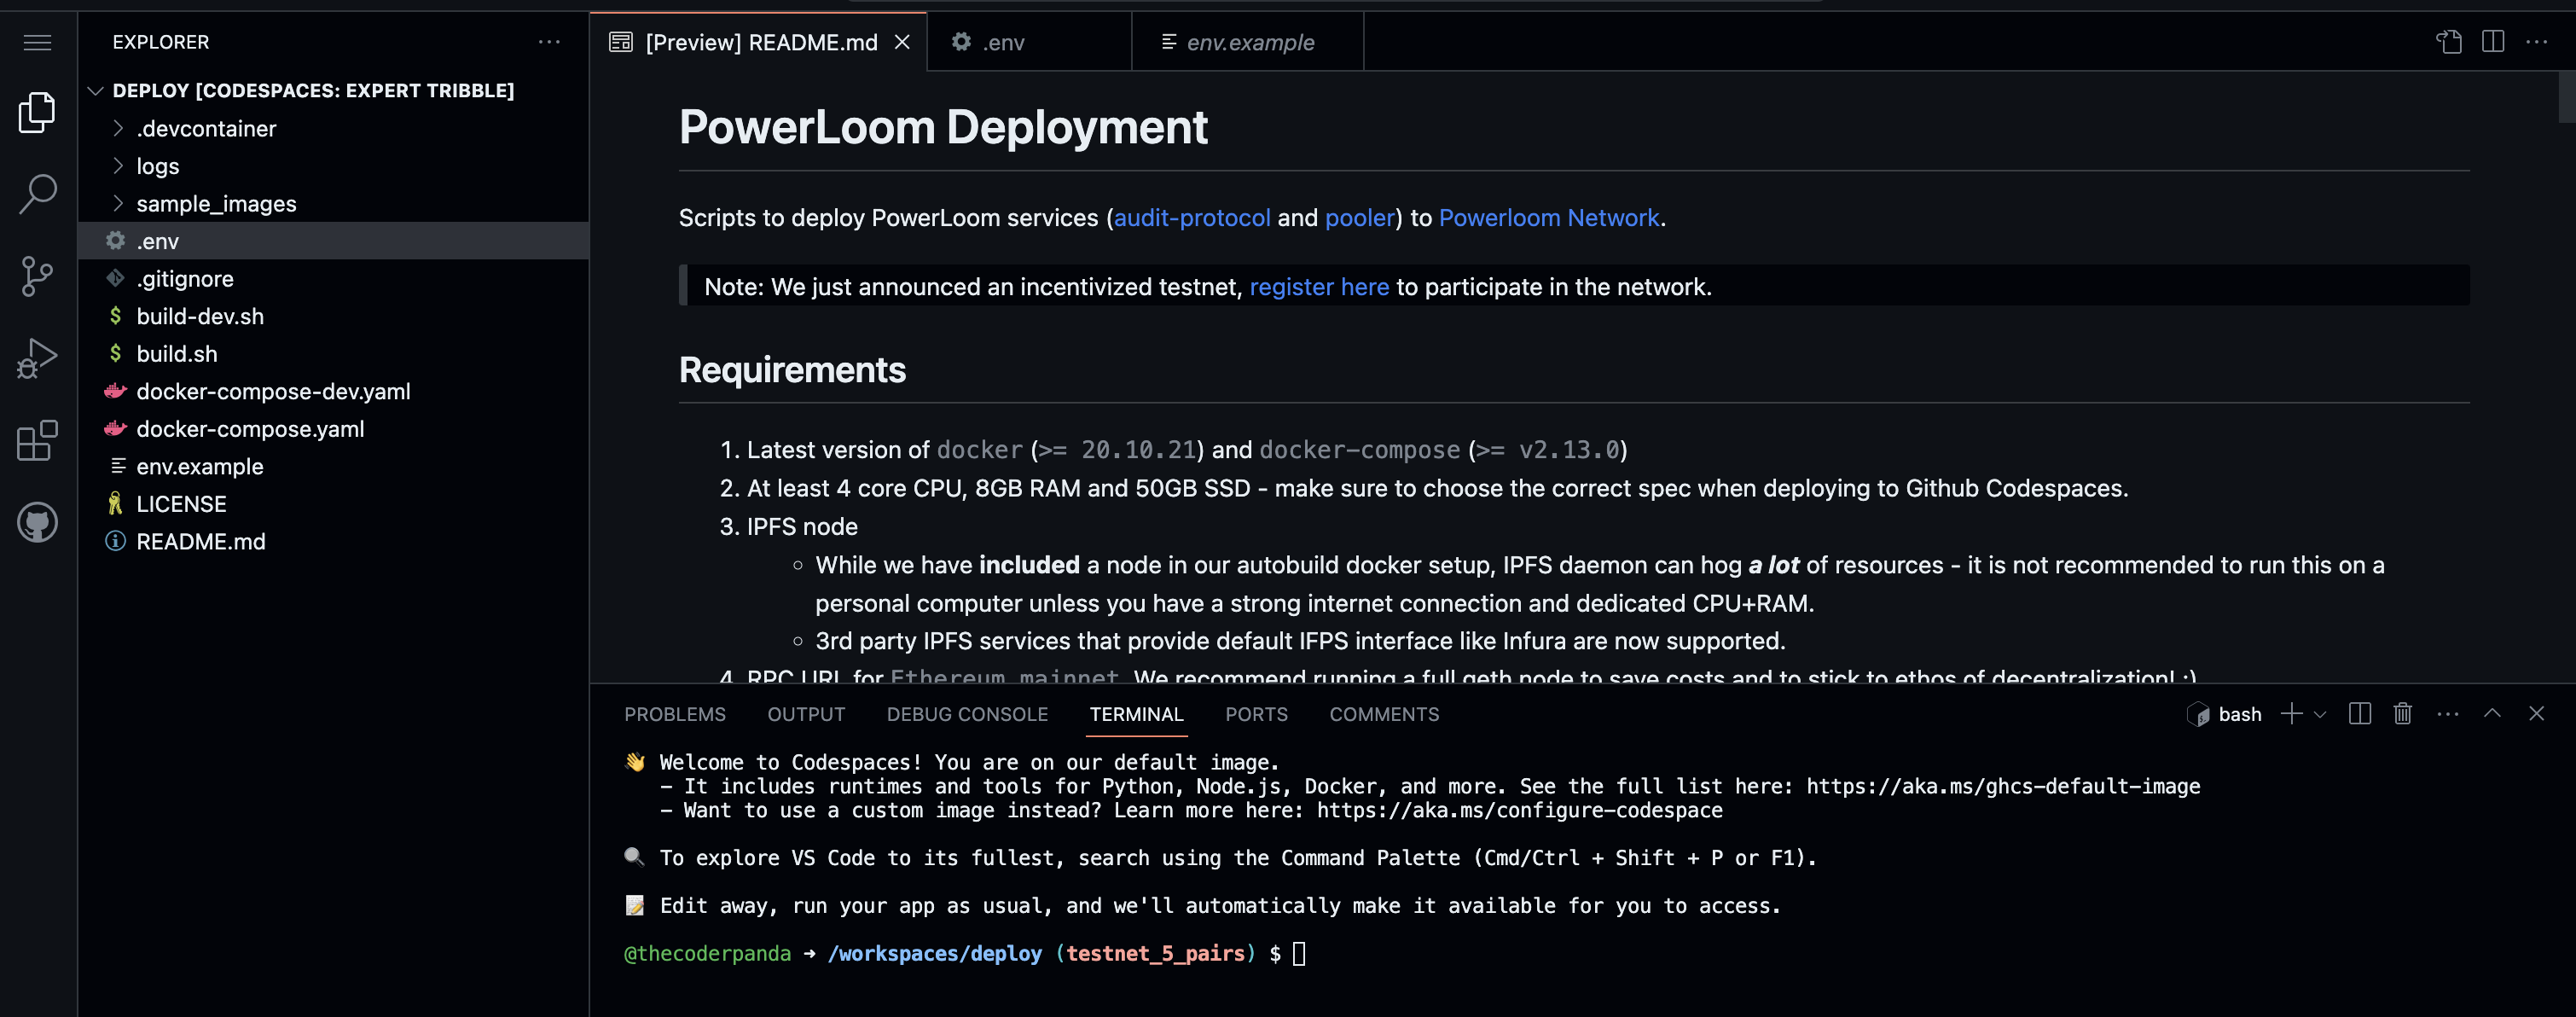
Task: Open the Source Control view
Action: point(37,276)
